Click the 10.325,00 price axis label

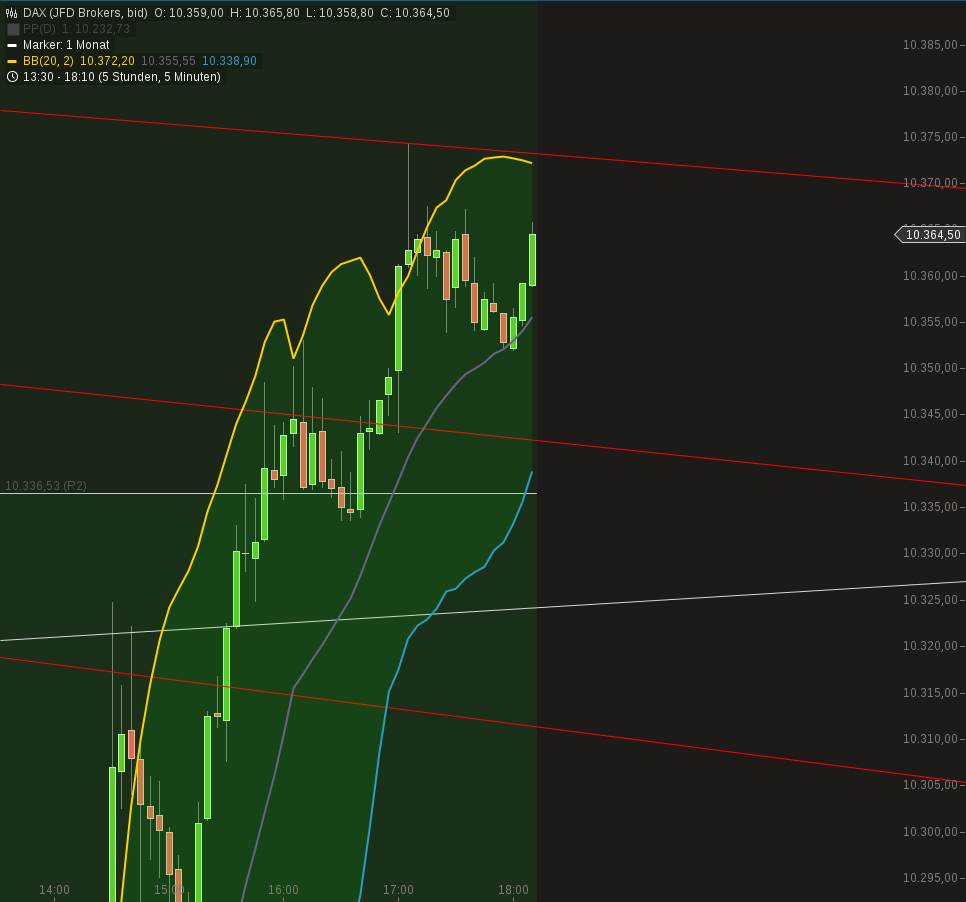(x=930, y=599)
